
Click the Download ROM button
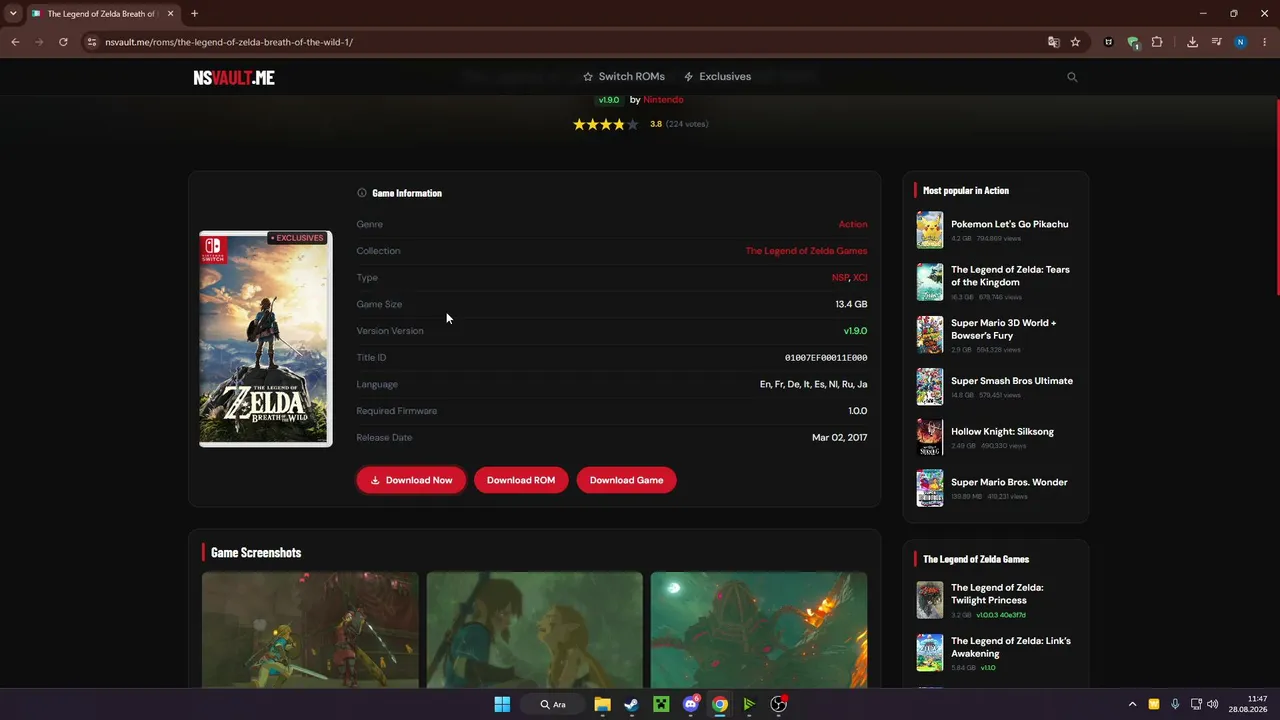521,480
